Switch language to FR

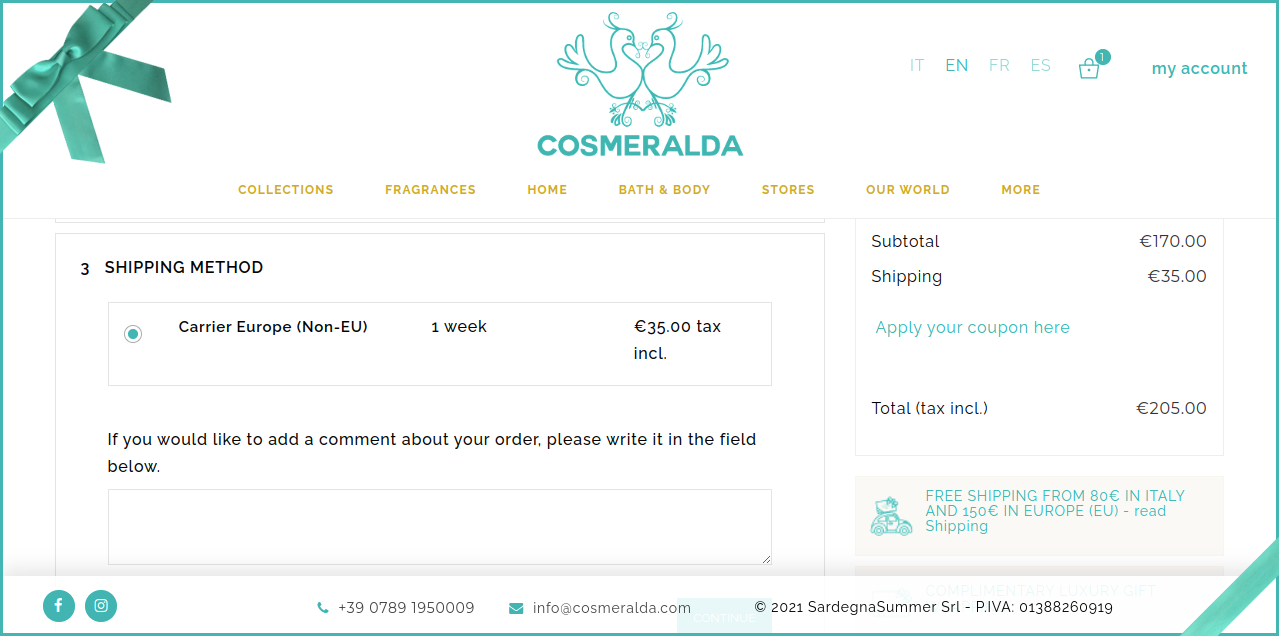point(999,66)
